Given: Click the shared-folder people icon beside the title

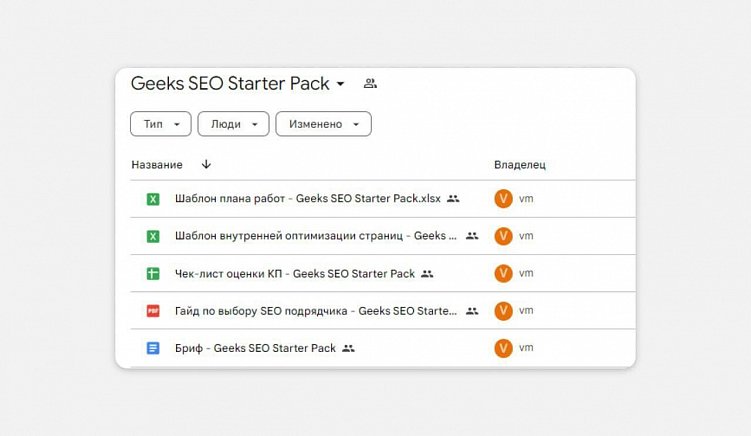Looking at the screenshot, I should (x=370, y=83).
